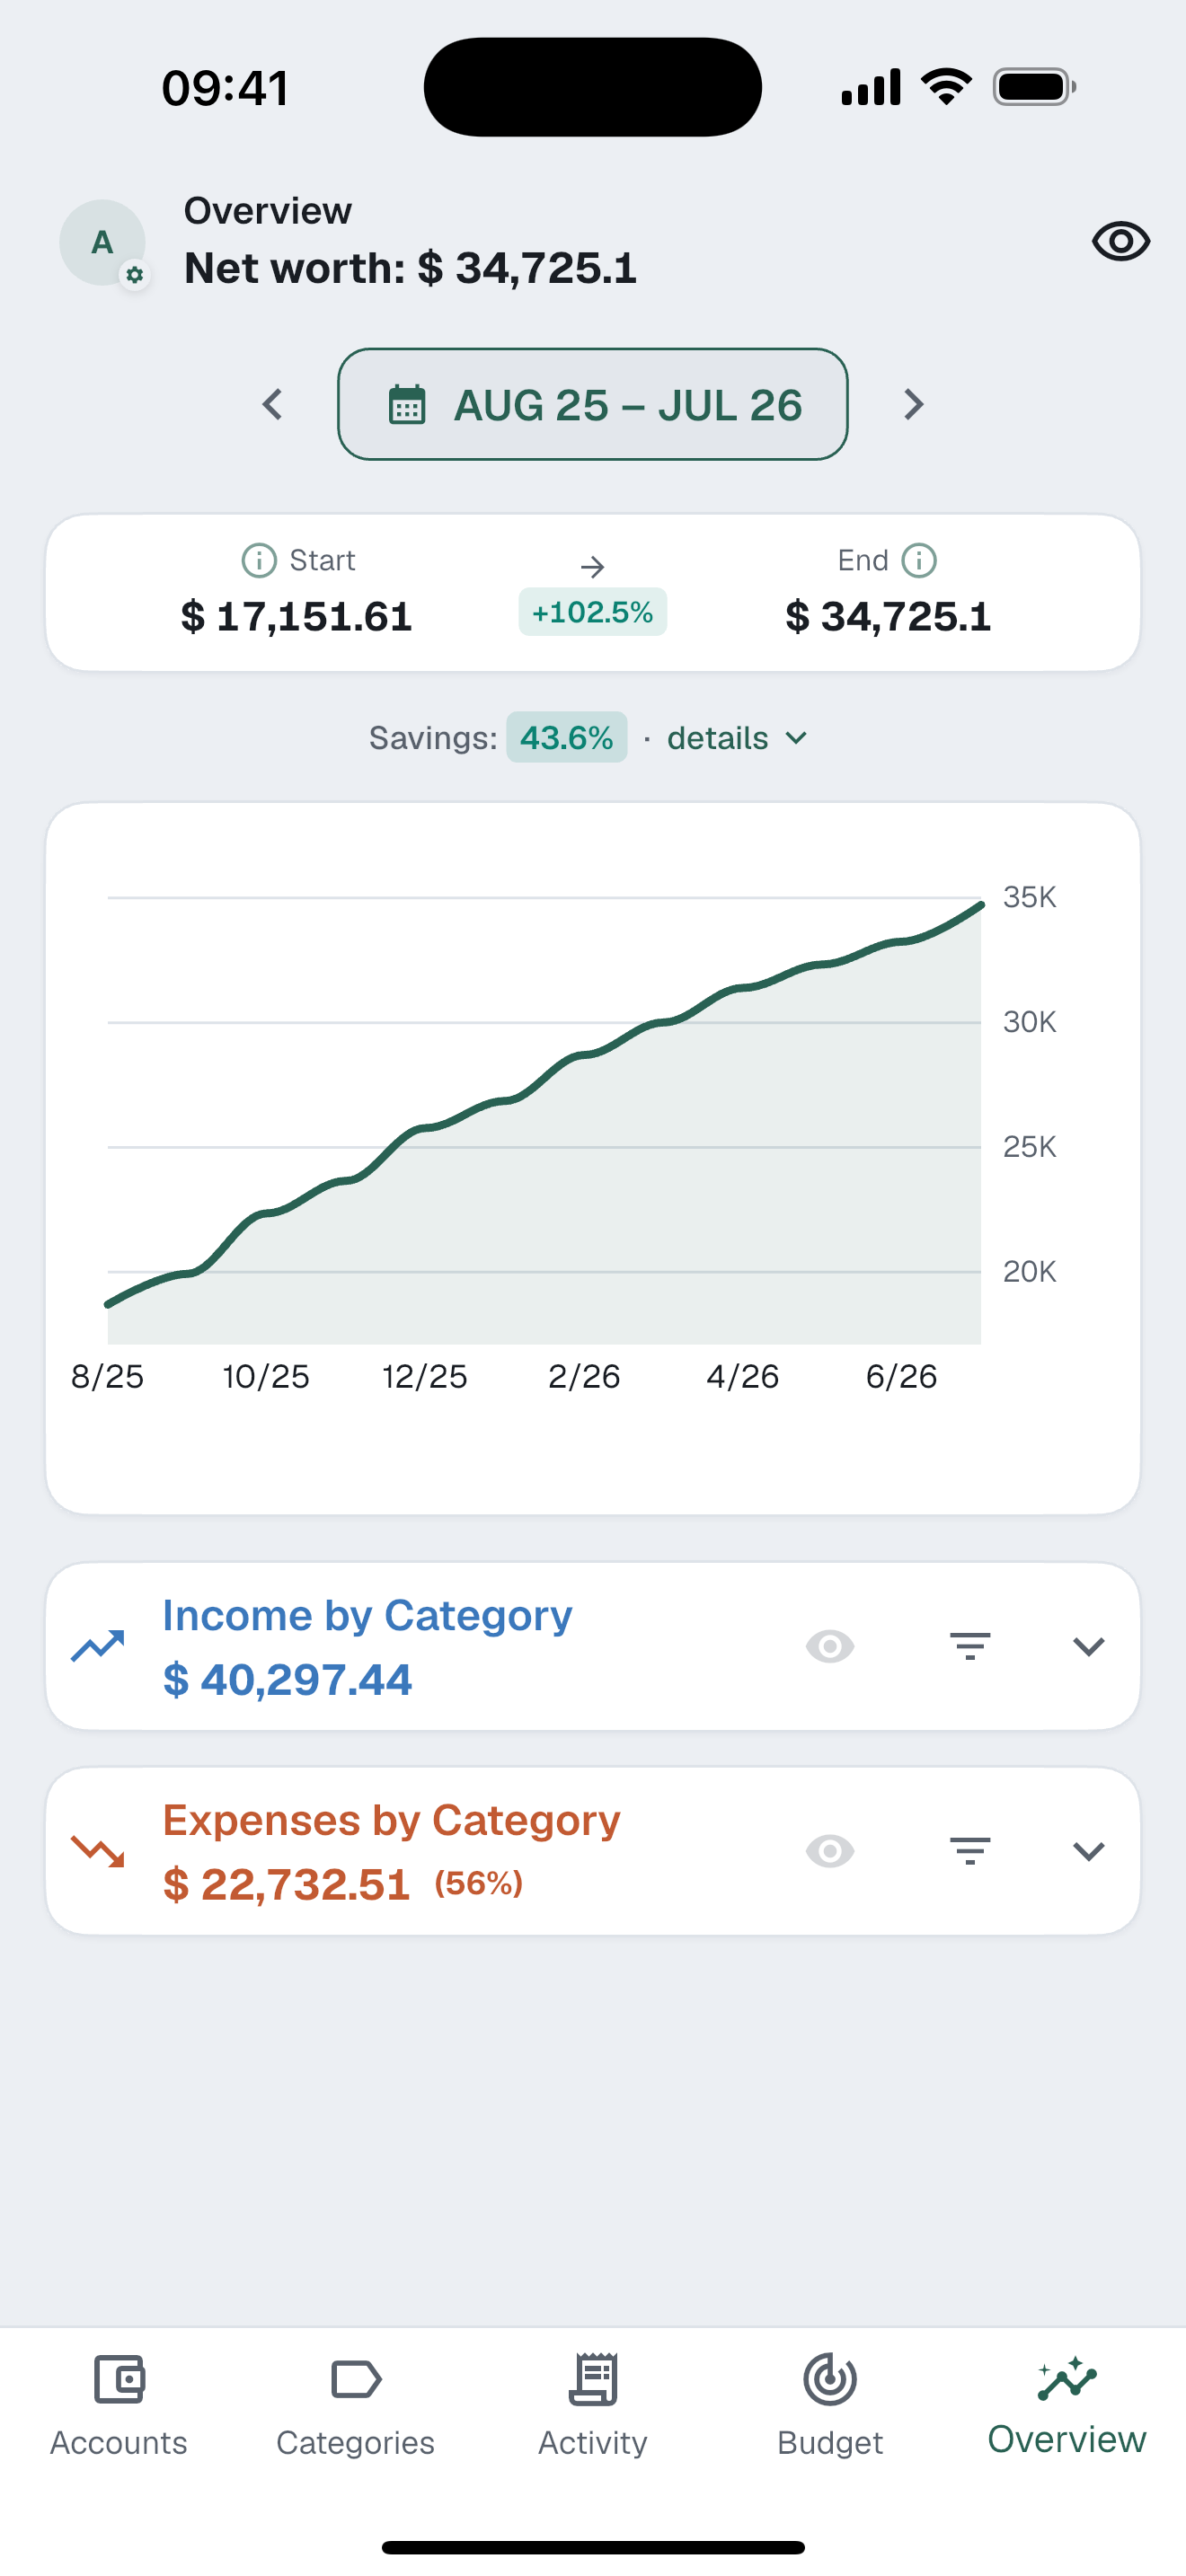Tap the home indicator bar
1186x2576 pixels.
pos(593,2547)
